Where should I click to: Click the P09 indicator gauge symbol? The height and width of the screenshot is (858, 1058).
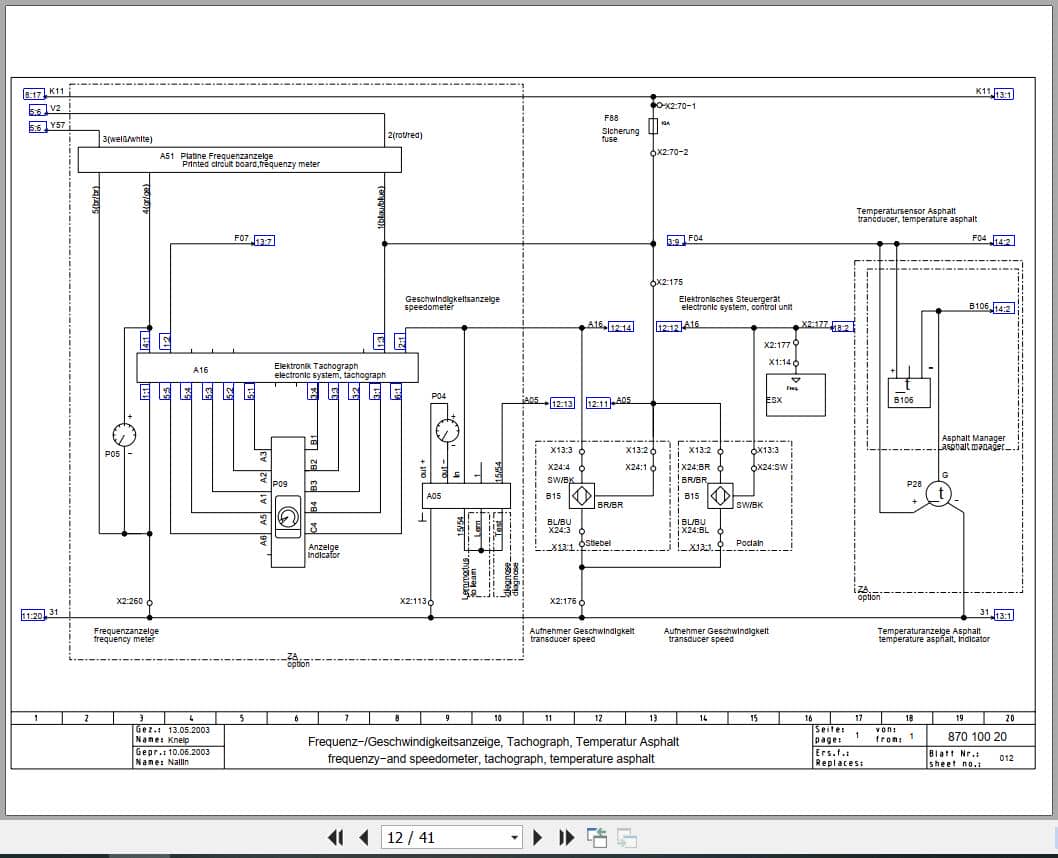288,518
